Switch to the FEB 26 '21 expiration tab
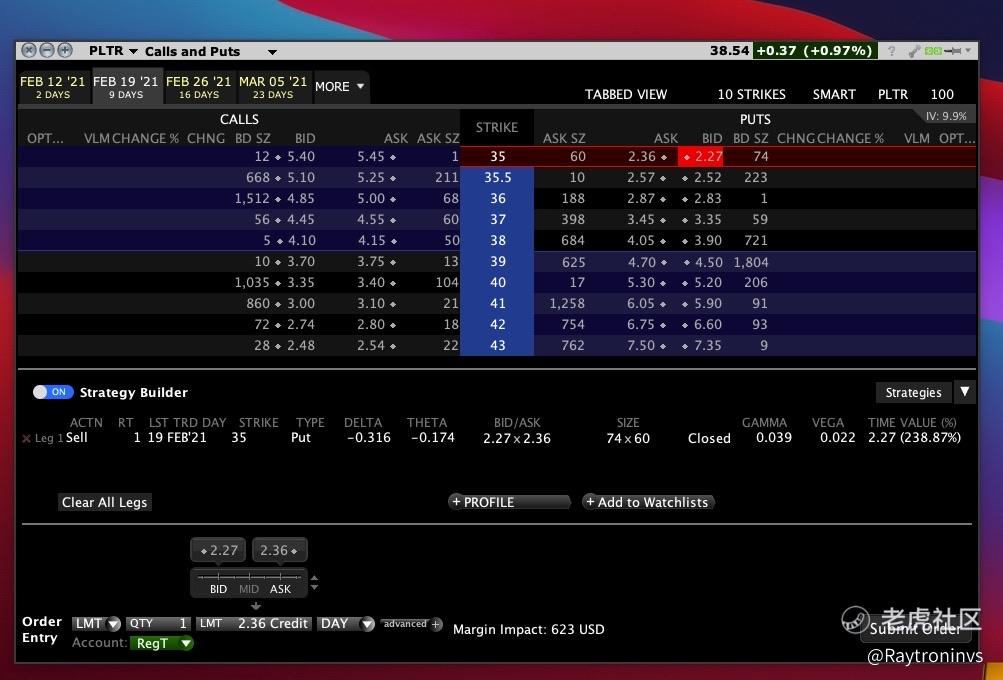 [198, 87]
